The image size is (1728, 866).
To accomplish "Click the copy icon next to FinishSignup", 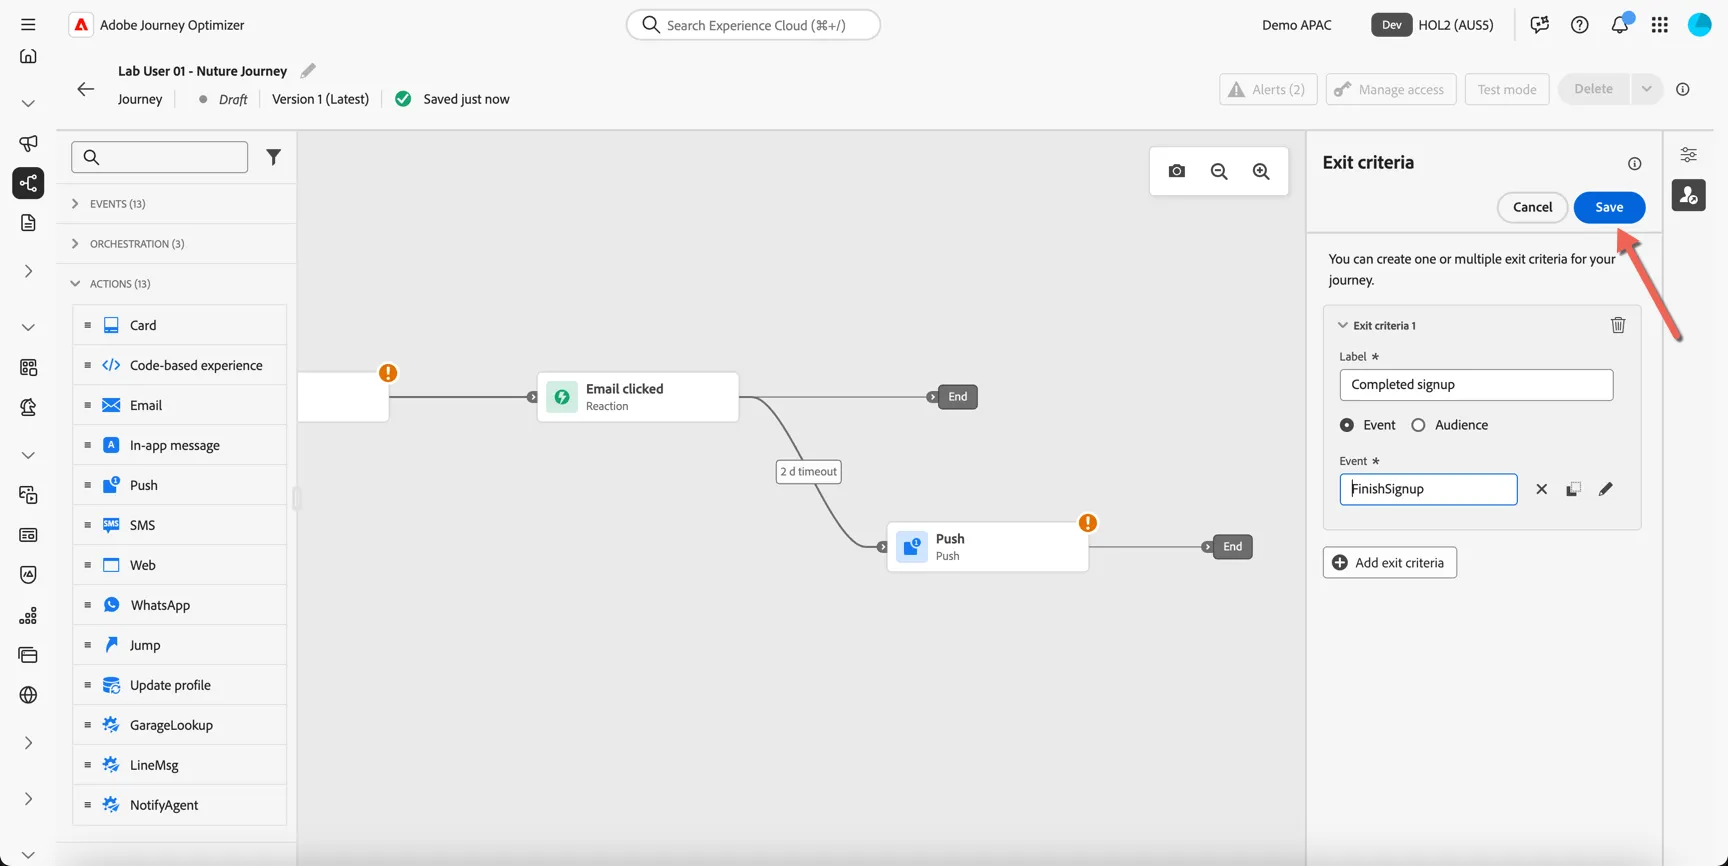I will click(x=1573, y=489).
